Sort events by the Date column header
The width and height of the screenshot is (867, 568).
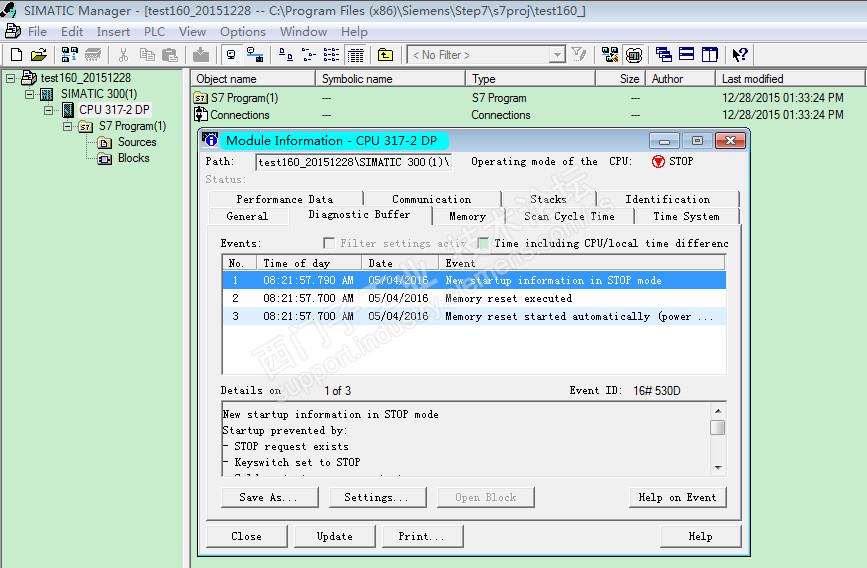click(x=400, y=263)
